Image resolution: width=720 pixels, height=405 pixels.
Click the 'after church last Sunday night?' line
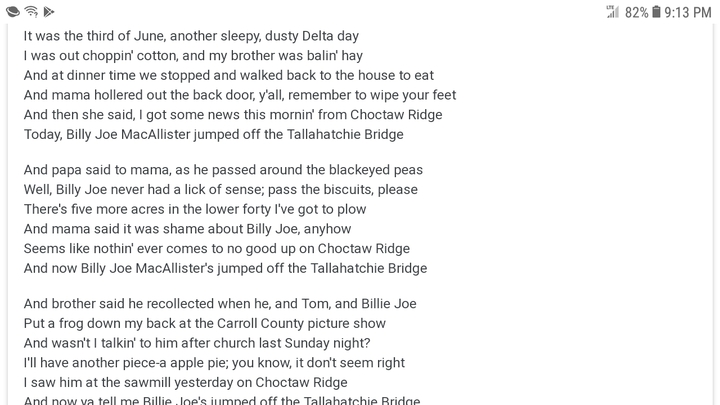tap(197, 343)
